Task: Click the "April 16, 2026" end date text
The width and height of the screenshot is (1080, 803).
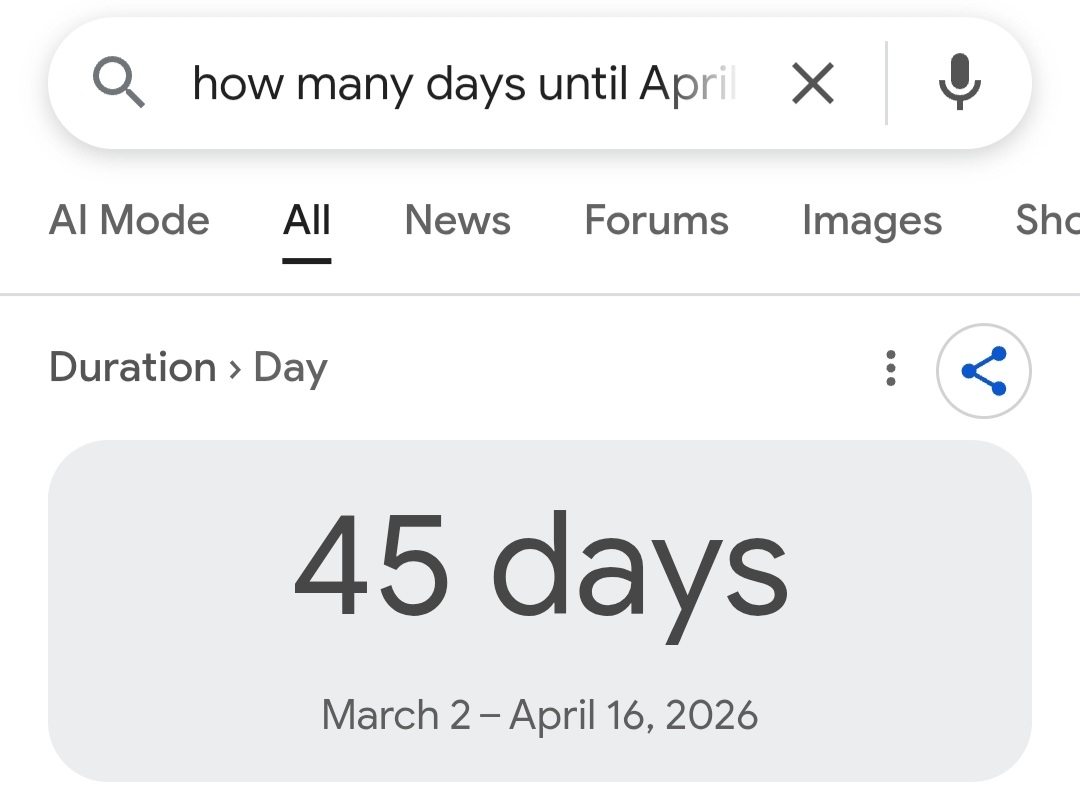Action: click(633, 716)
